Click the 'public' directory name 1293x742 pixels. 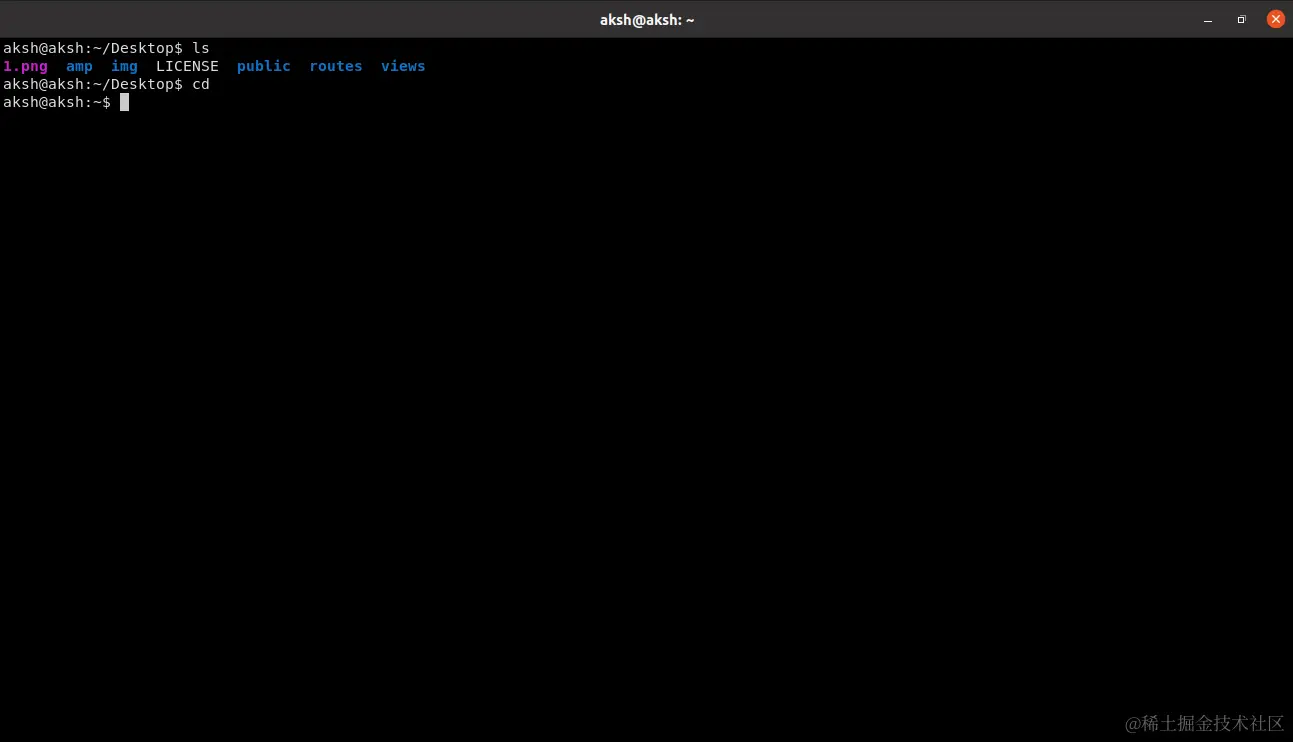(264, 66)
